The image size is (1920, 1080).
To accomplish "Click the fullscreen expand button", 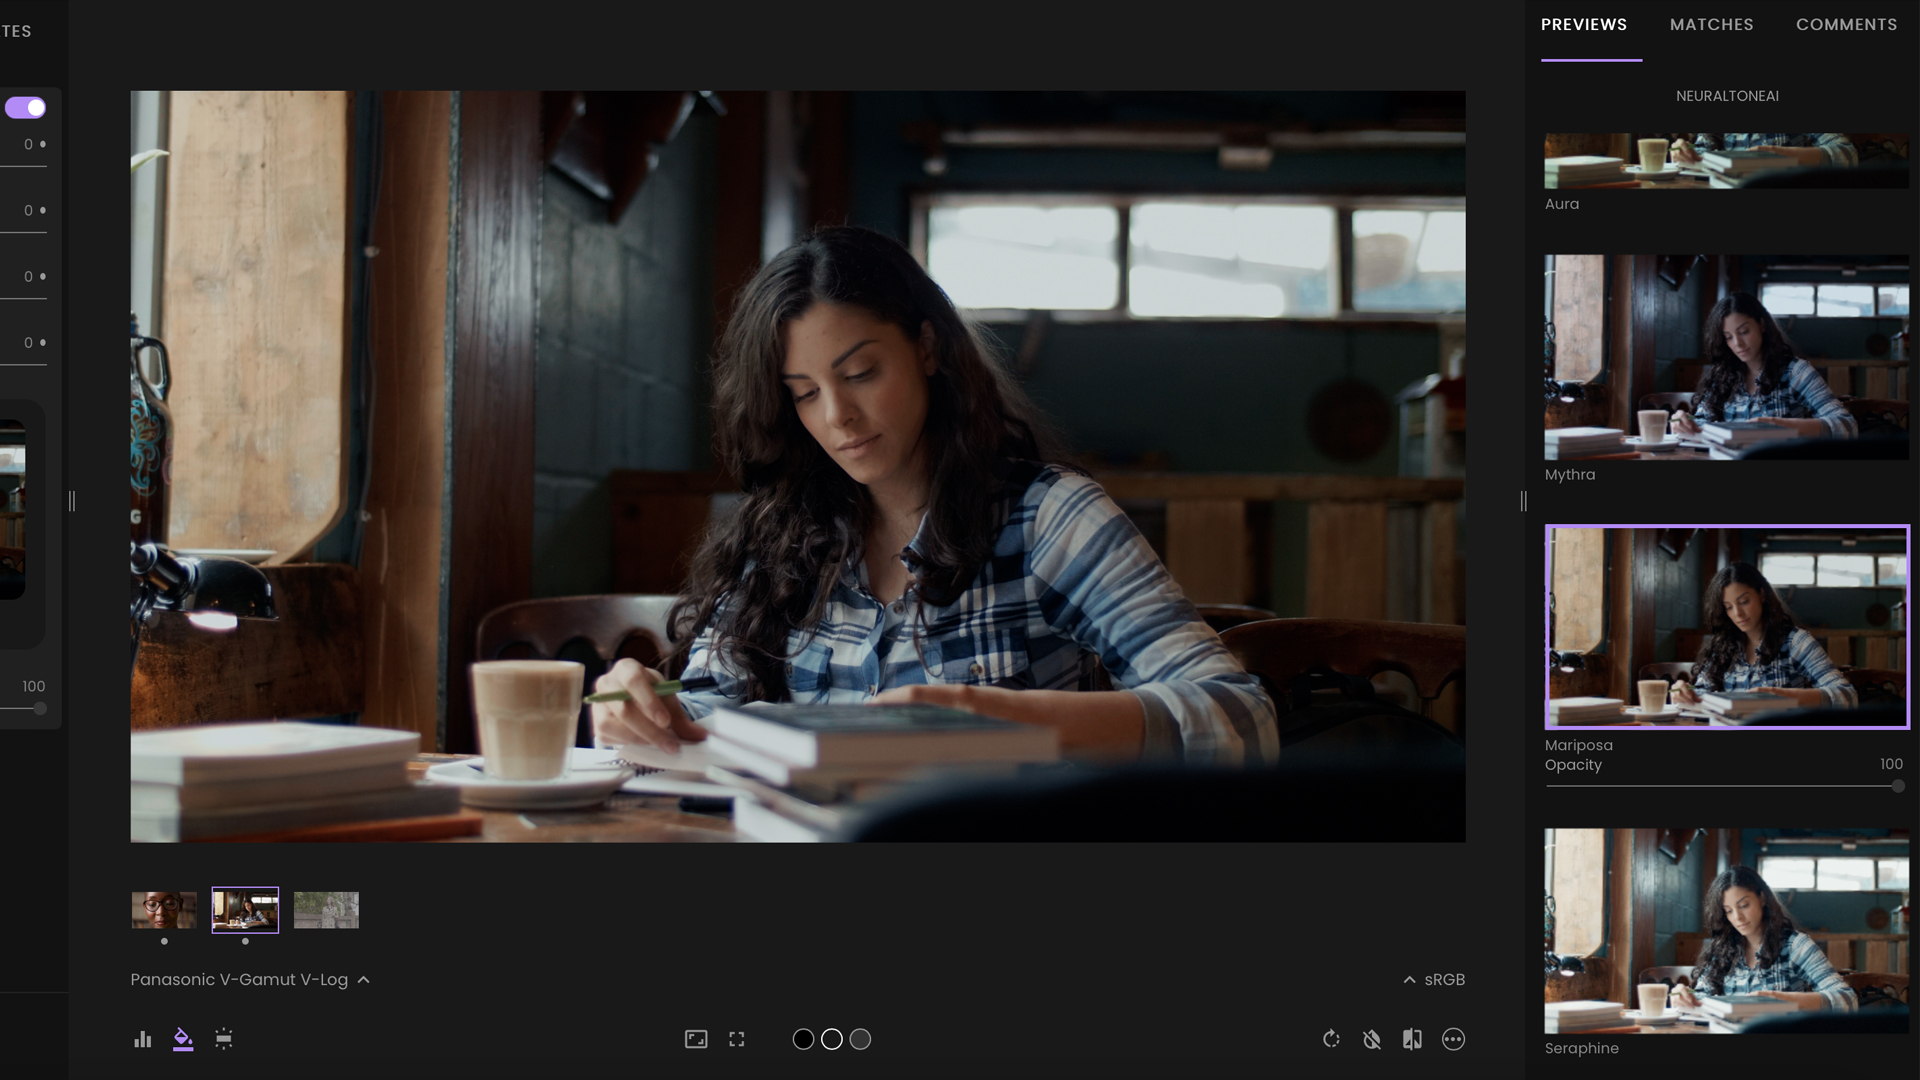I will [x=737, y=1038].
